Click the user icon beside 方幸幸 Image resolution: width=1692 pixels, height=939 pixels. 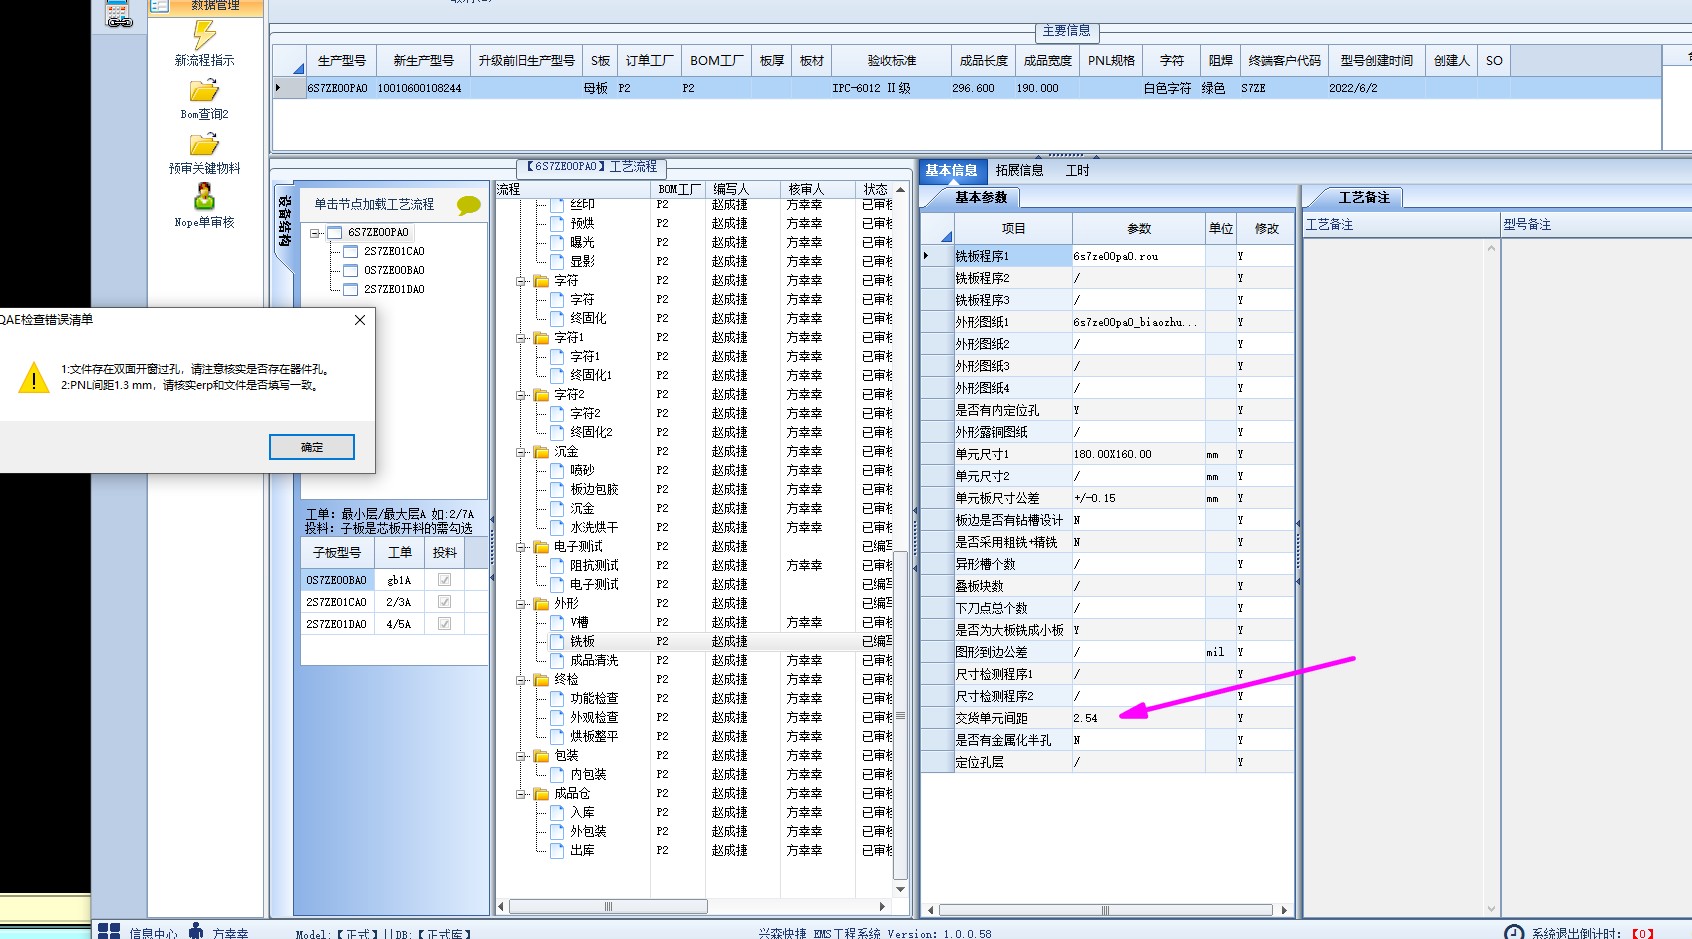pyautogui.click(x=196, y=931)
